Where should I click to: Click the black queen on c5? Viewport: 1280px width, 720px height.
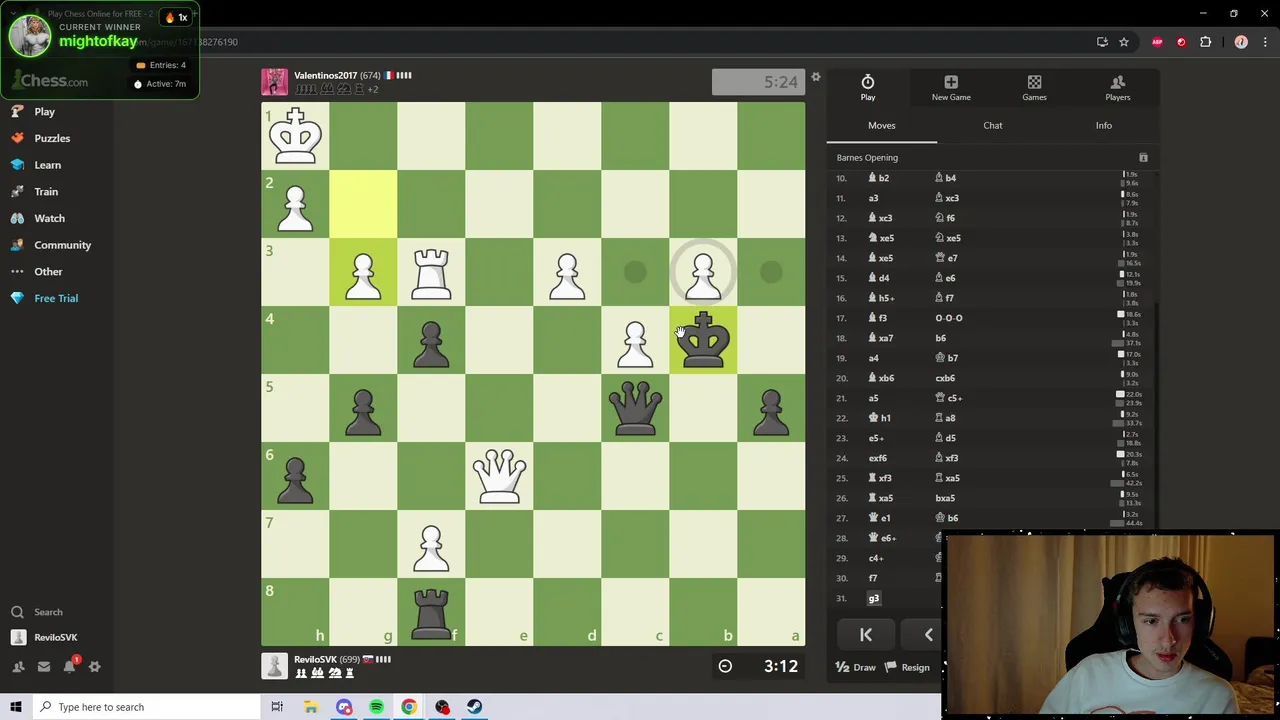pos(635,408)
